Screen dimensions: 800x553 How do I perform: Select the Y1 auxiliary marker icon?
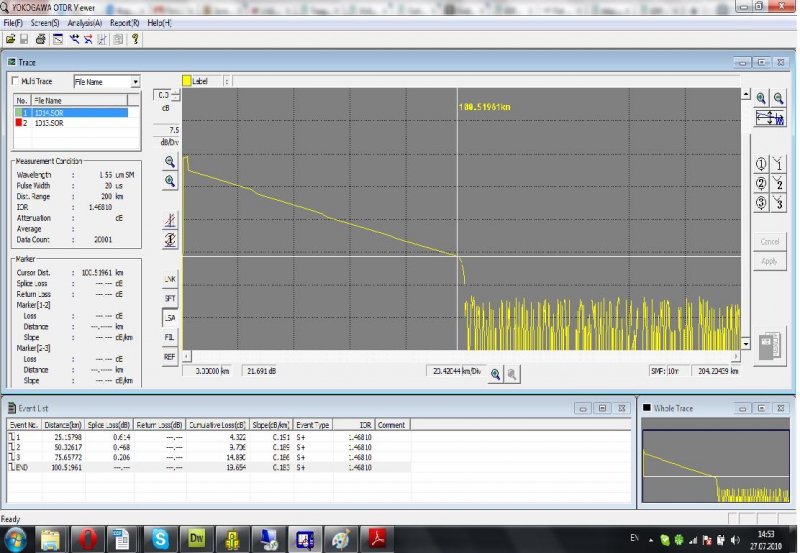click(778, 164)
